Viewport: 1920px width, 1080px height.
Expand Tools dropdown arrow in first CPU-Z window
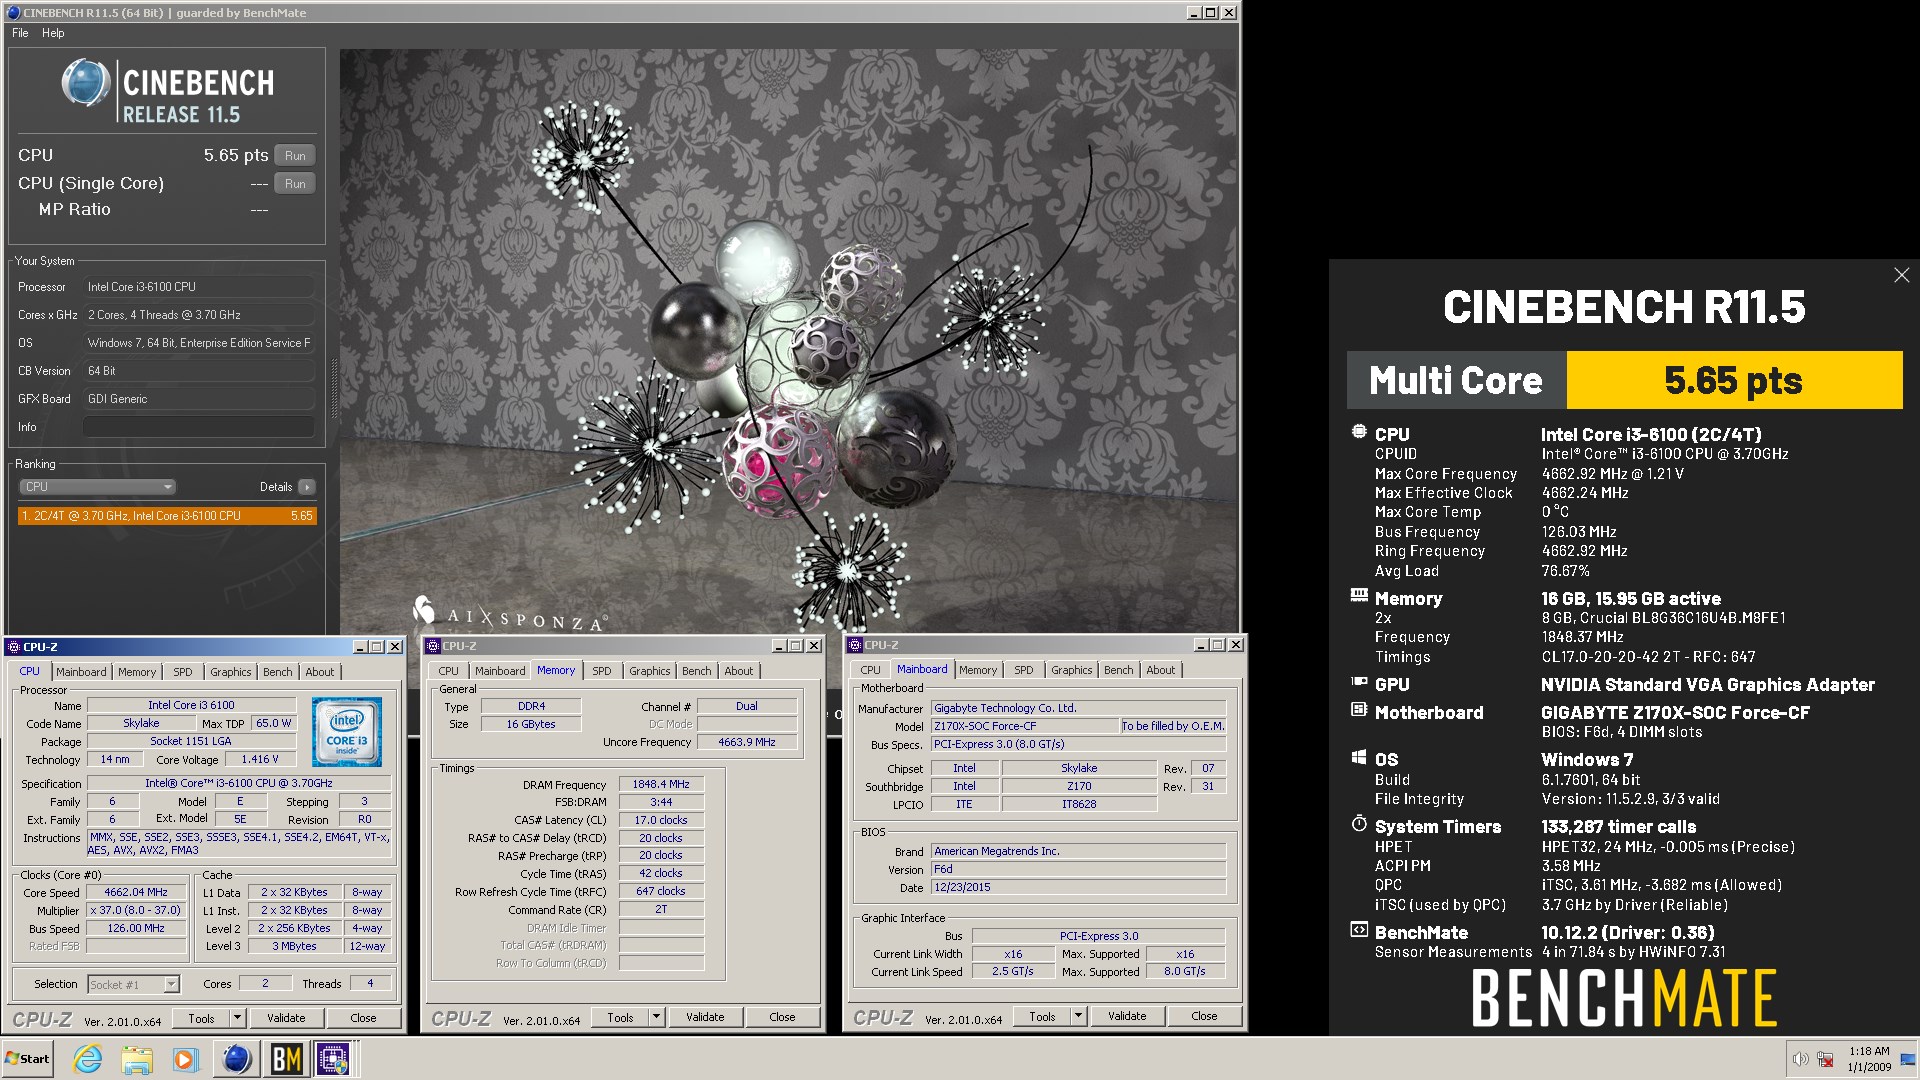point(237,1018)
